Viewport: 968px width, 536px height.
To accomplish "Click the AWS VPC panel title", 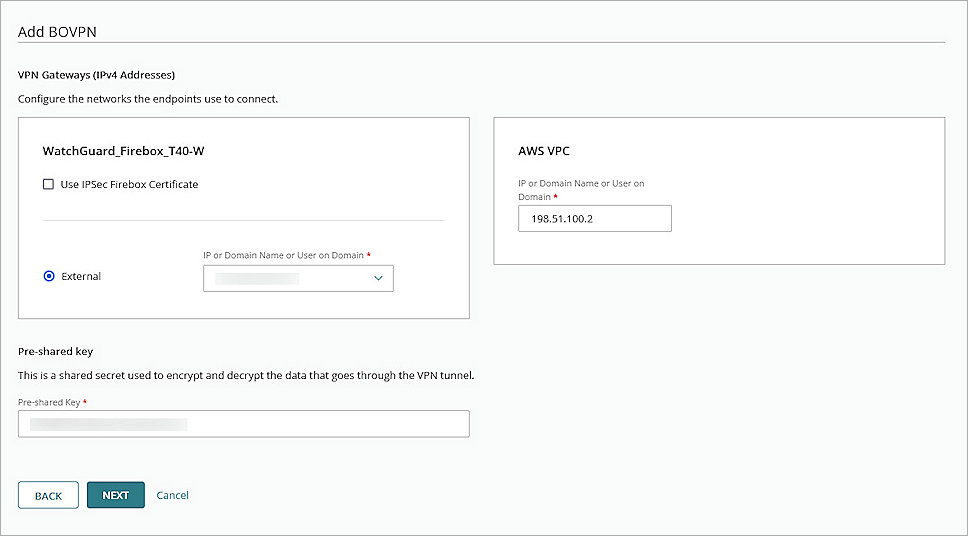I will (x=544, y=151).
